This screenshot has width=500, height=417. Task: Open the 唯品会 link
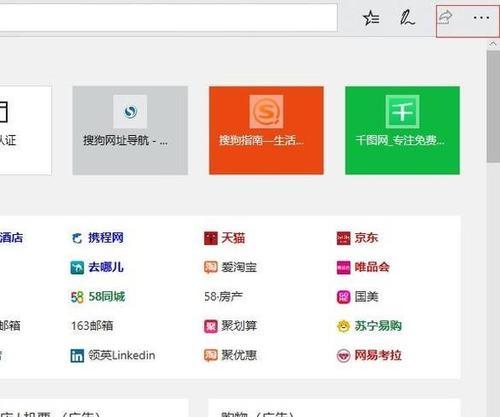tap(372, 267)
